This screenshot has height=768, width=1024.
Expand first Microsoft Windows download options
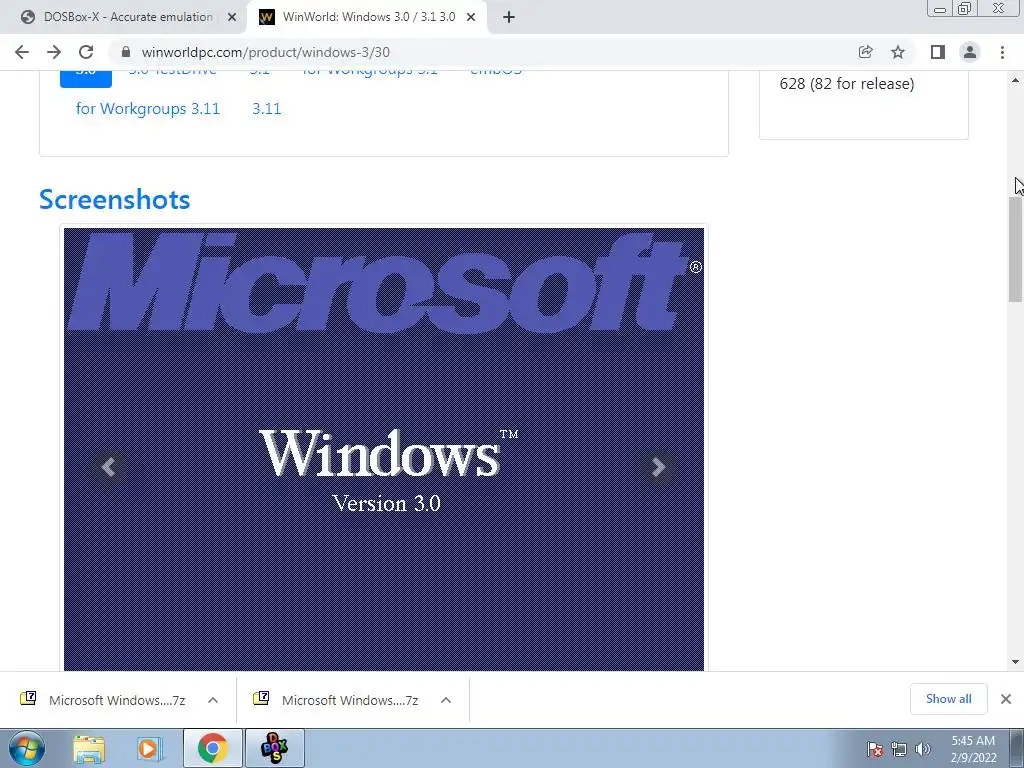pyautogui.click(x=213, y=700)
